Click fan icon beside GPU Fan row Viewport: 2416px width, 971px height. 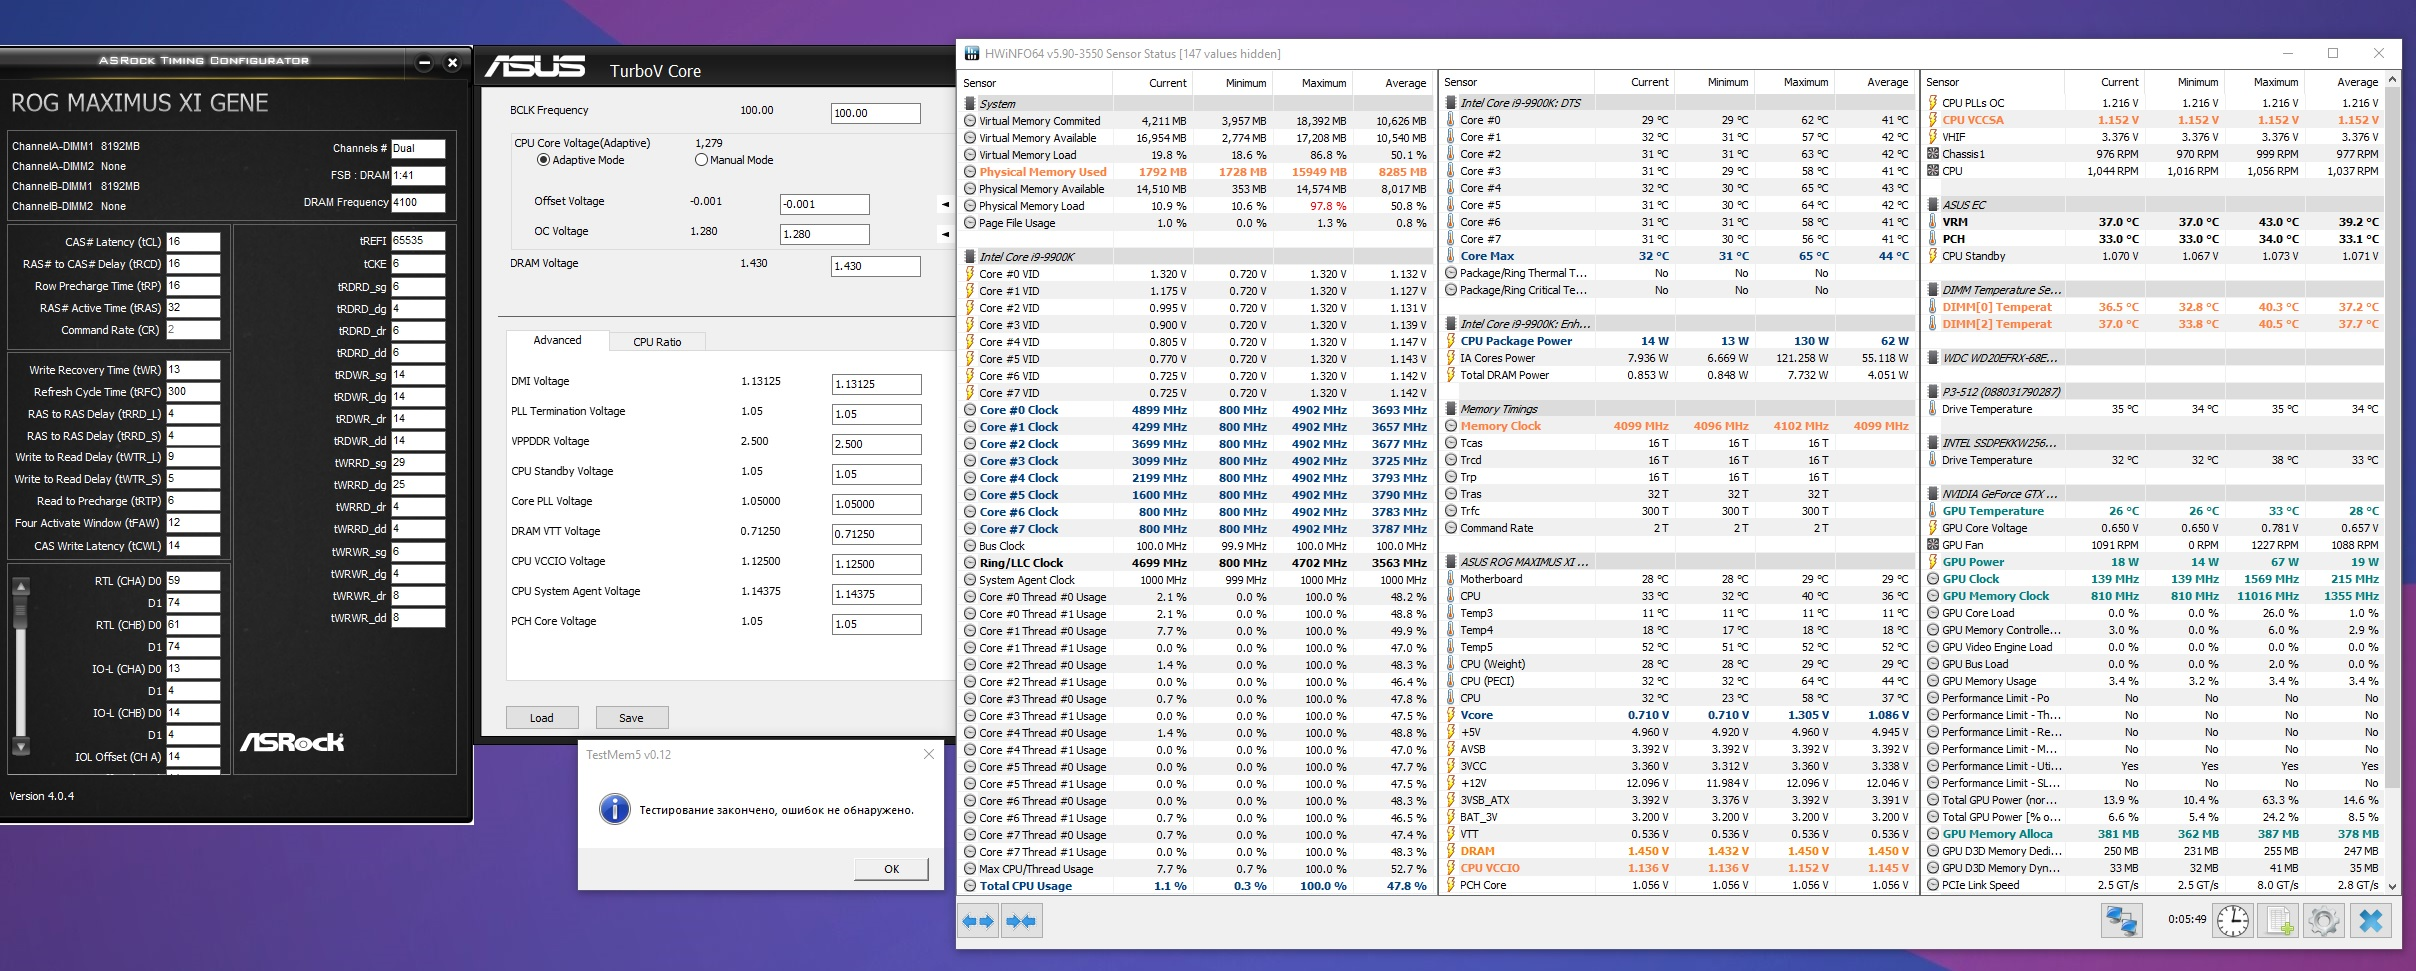1932,545
